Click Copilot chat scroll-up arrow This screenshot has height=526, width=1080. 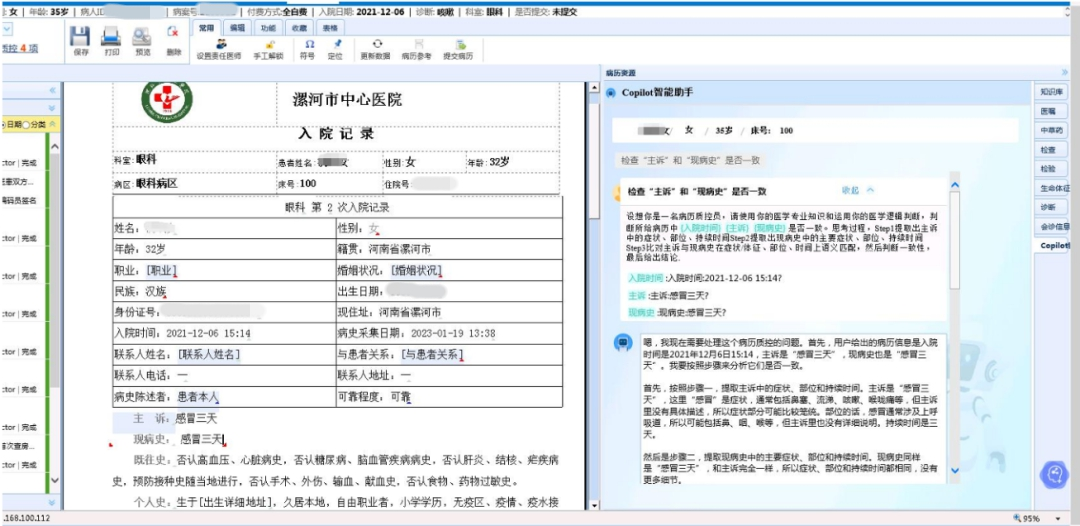tap(955, 185)
